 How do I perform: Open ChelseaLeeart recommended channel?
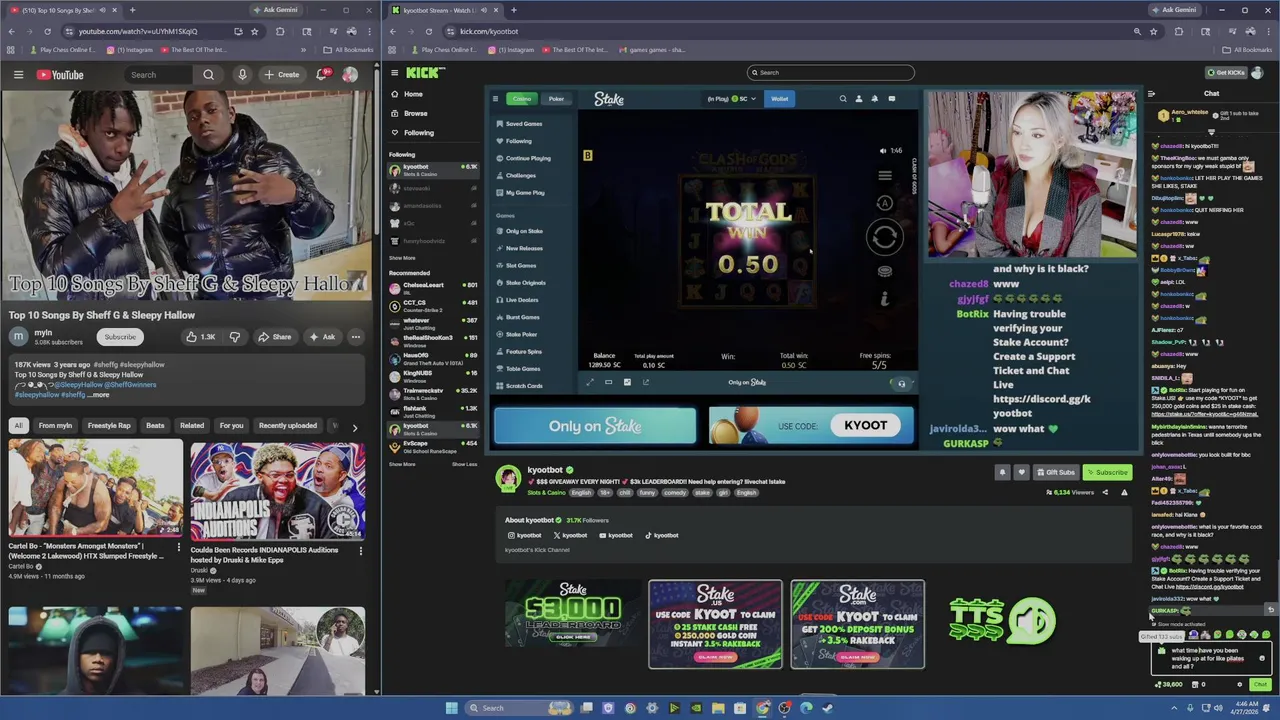coord(434,288)
